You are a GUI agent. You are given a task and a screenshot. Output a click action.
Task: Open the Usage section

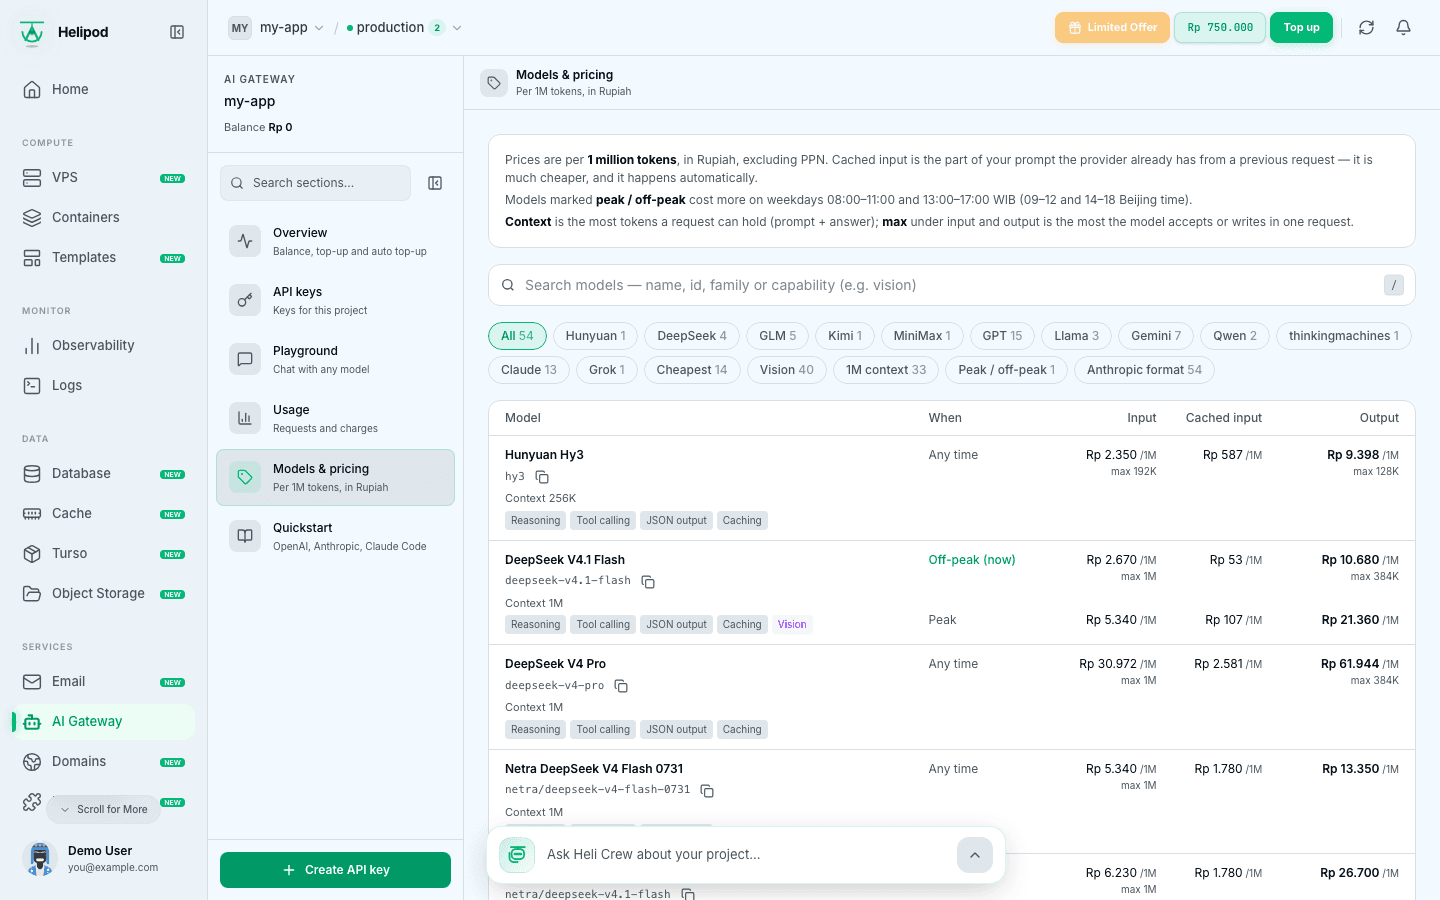tap(335, 418)
